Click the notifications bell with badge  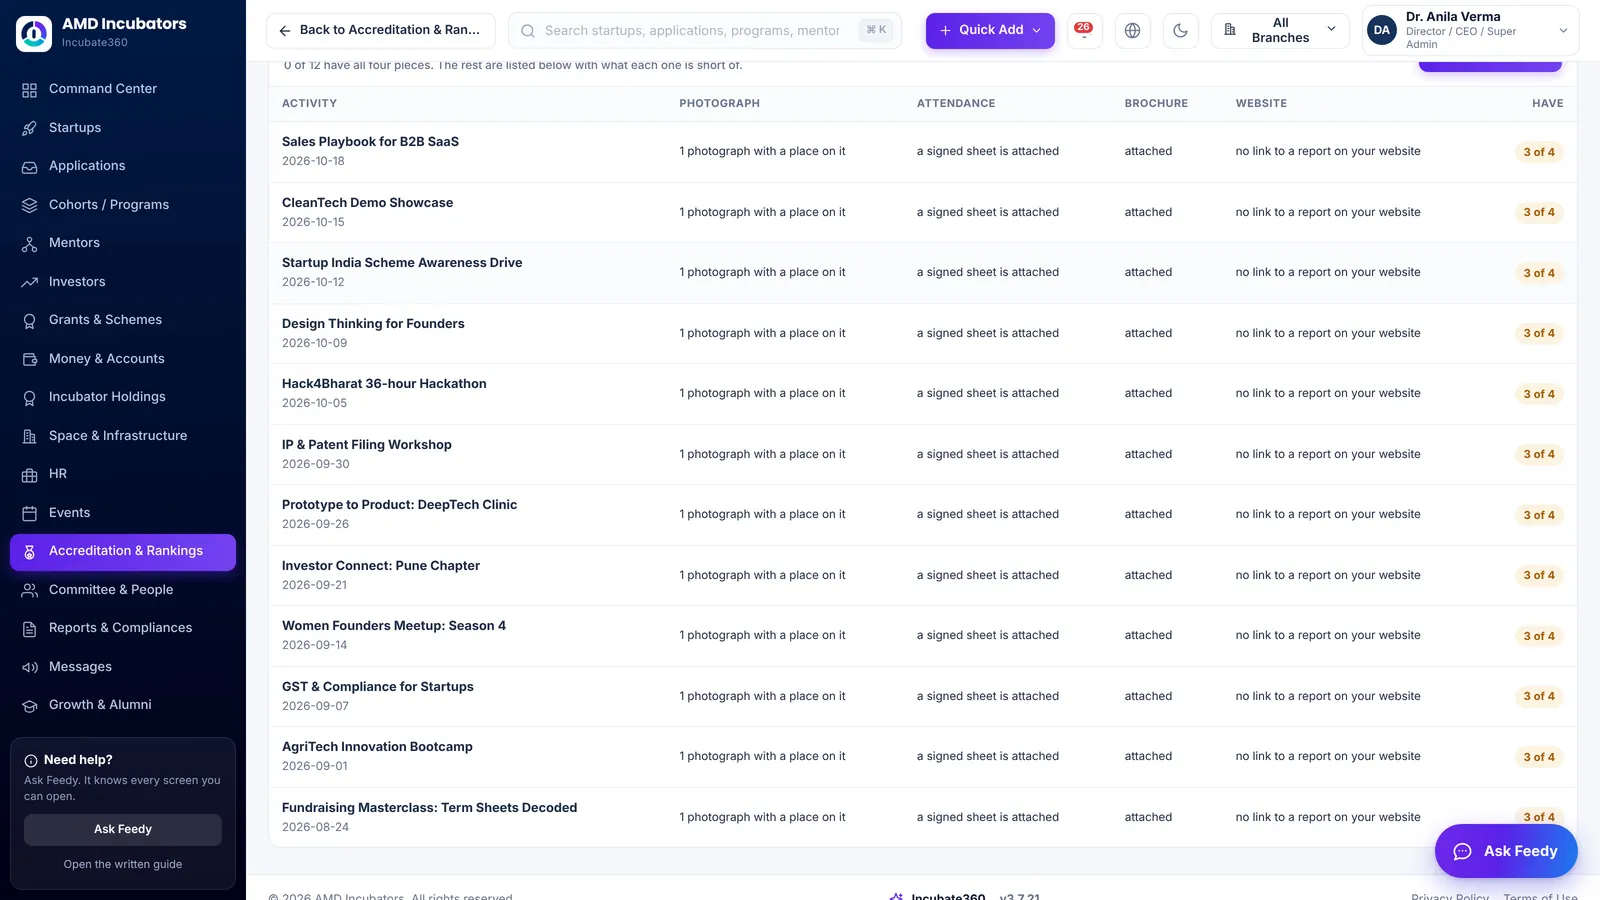[1084, 30]
